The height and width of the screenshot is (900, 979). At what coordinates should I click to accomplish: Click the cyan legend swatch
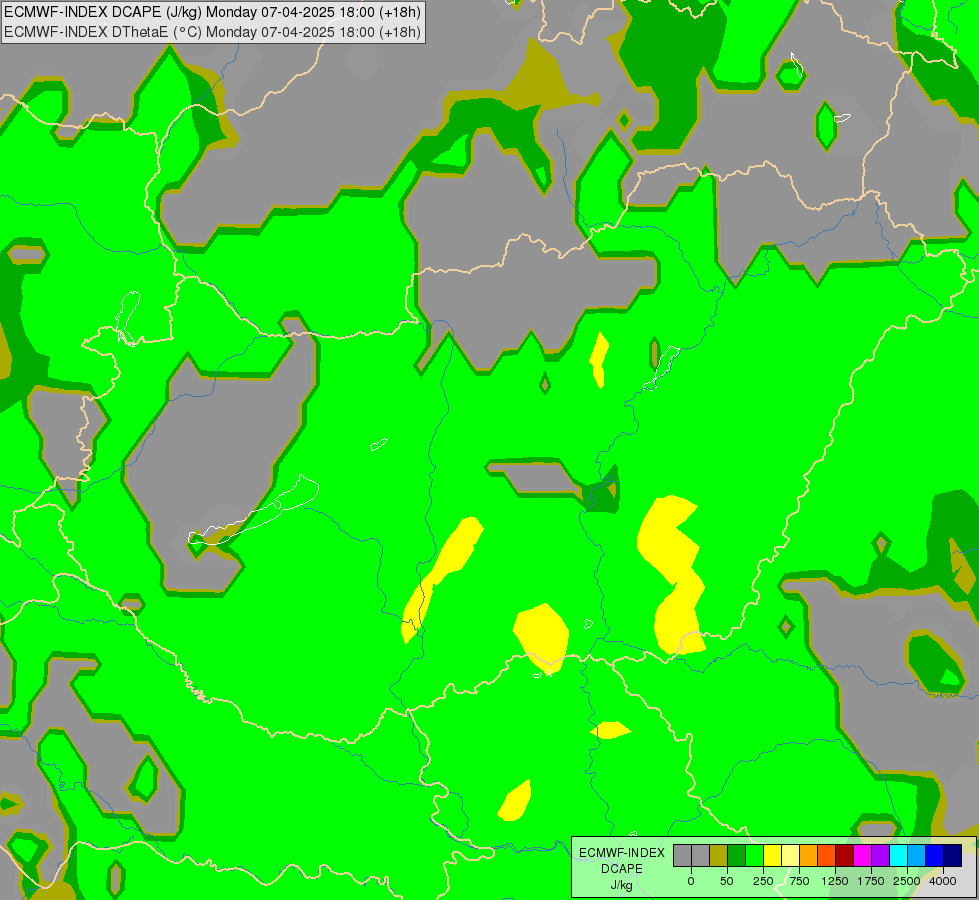pos(898,855)
